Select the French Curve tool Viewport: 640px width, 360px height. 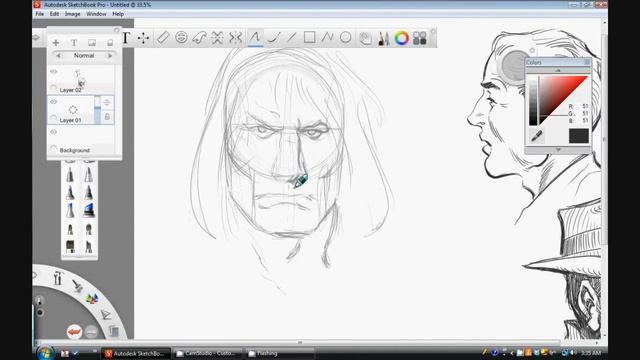[x=199, y=38]
